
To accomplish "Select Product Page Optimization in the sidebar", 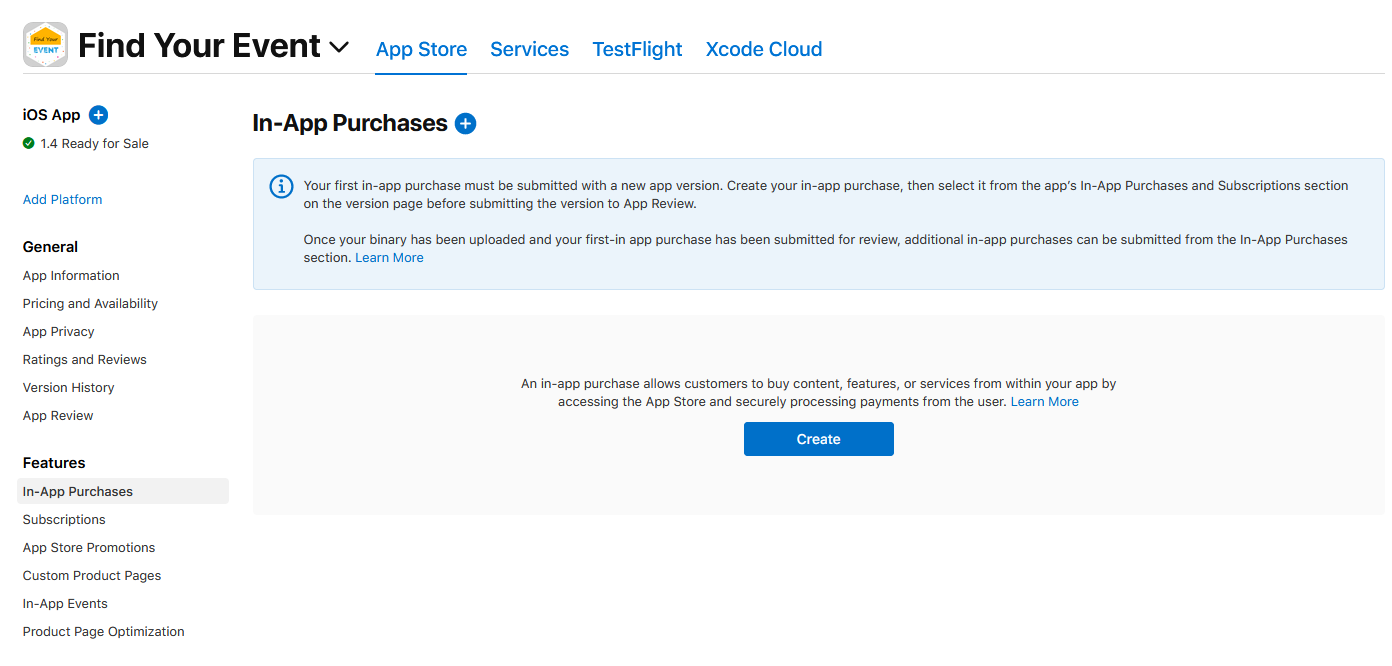I will [103, 632].
